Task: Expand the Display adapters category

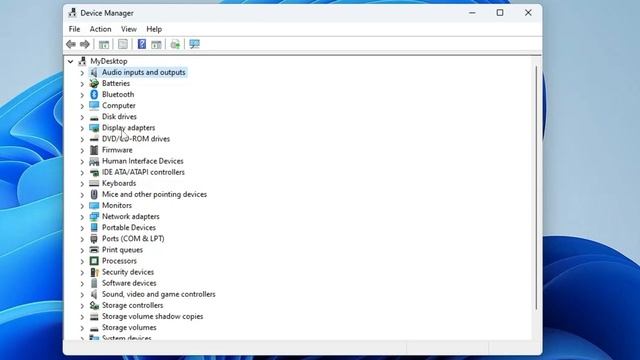Action: [82, 128]
